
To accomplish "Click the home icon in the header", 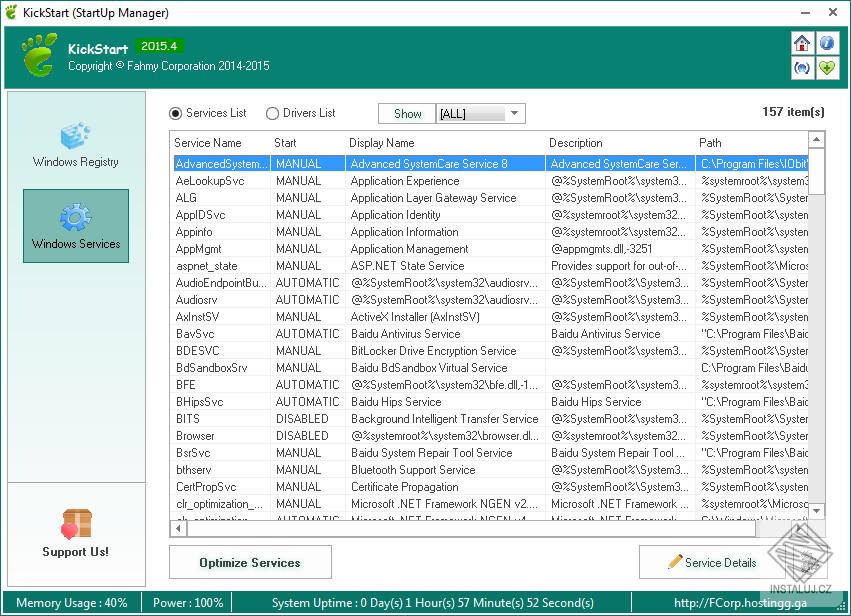I will tap(802, 43).
